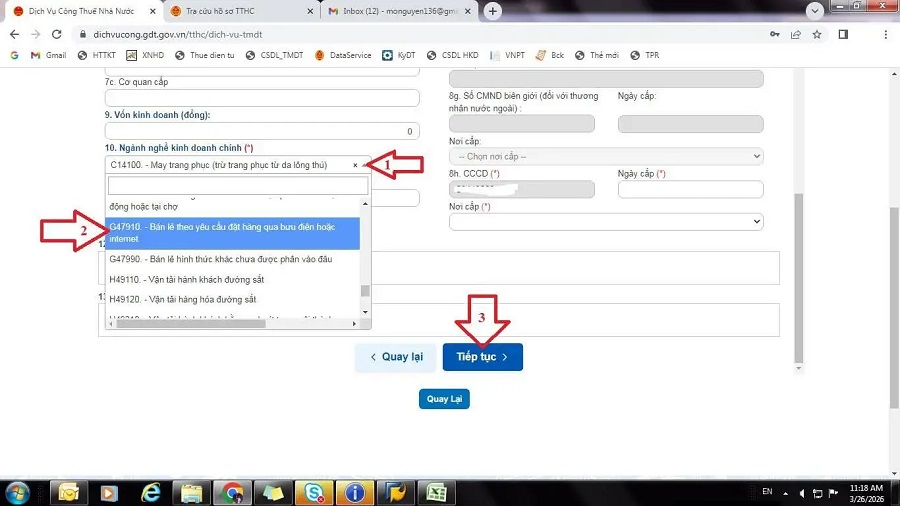
Task: Open the Thẻ mới bookmark
Action: click(596, 55)
